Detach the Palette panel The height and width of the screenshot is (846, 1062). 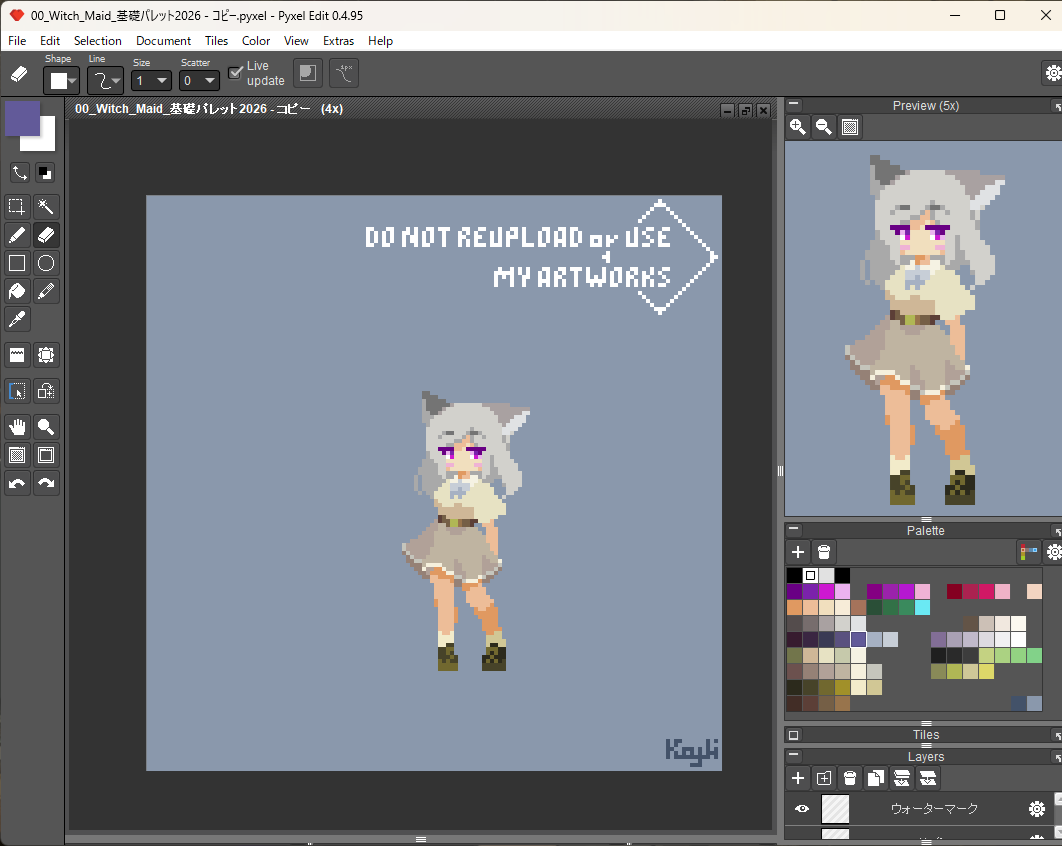1057,530
